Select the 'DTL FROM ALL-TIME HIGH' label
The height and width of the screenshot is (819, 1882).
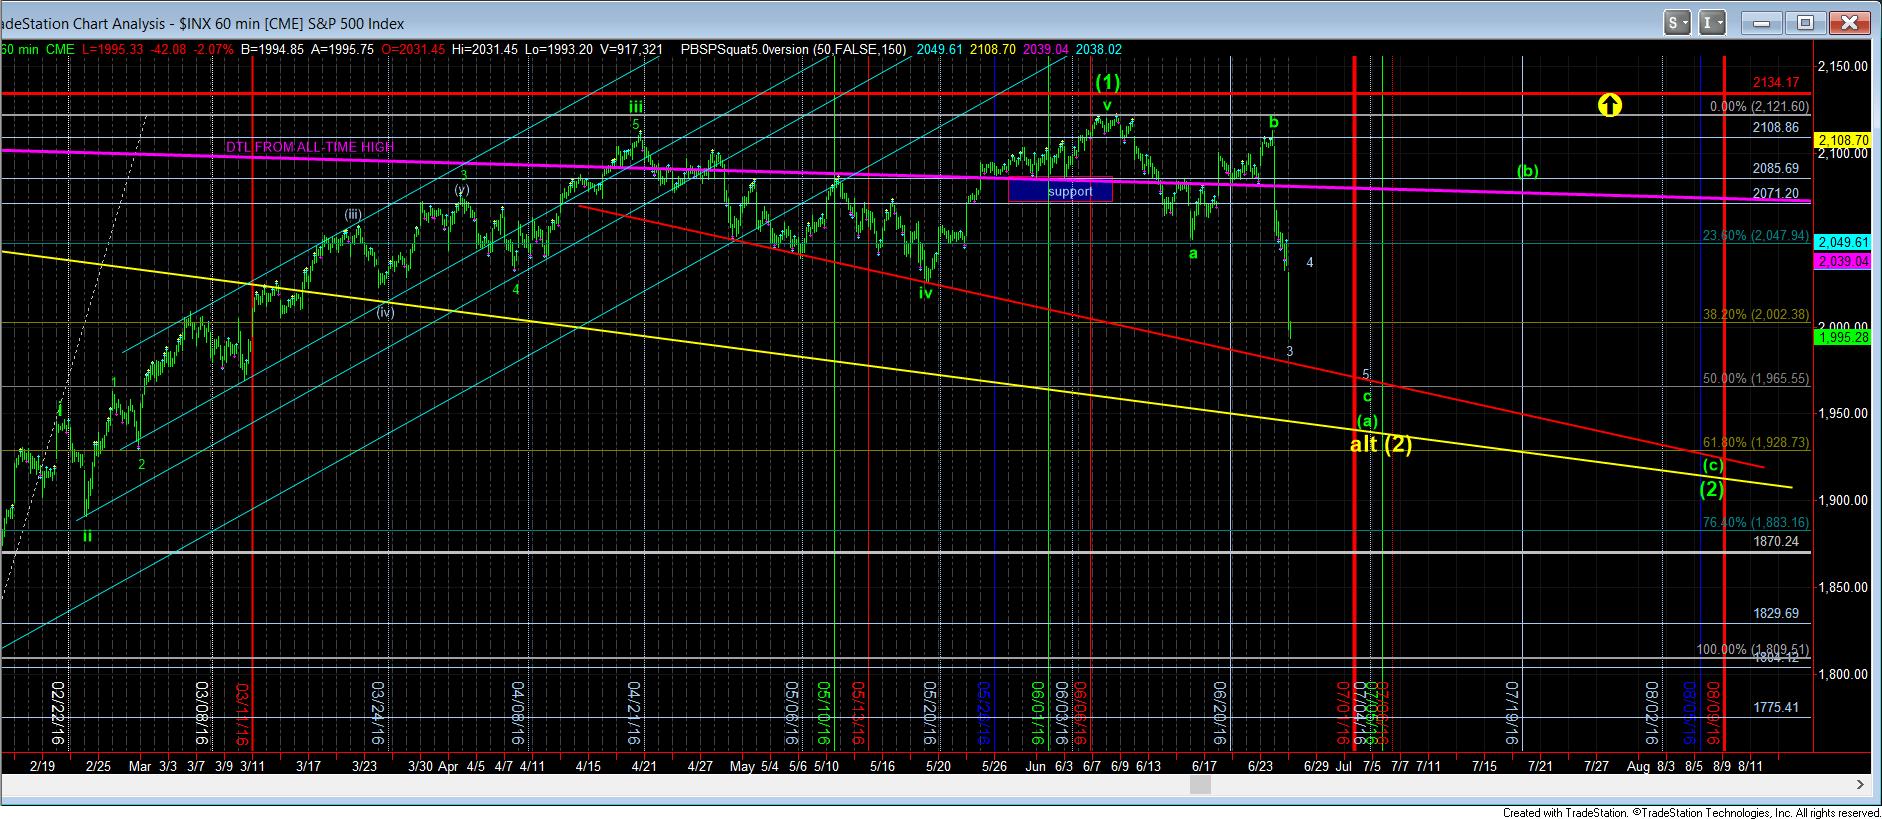pyautogui.click(x=309, y=147)
